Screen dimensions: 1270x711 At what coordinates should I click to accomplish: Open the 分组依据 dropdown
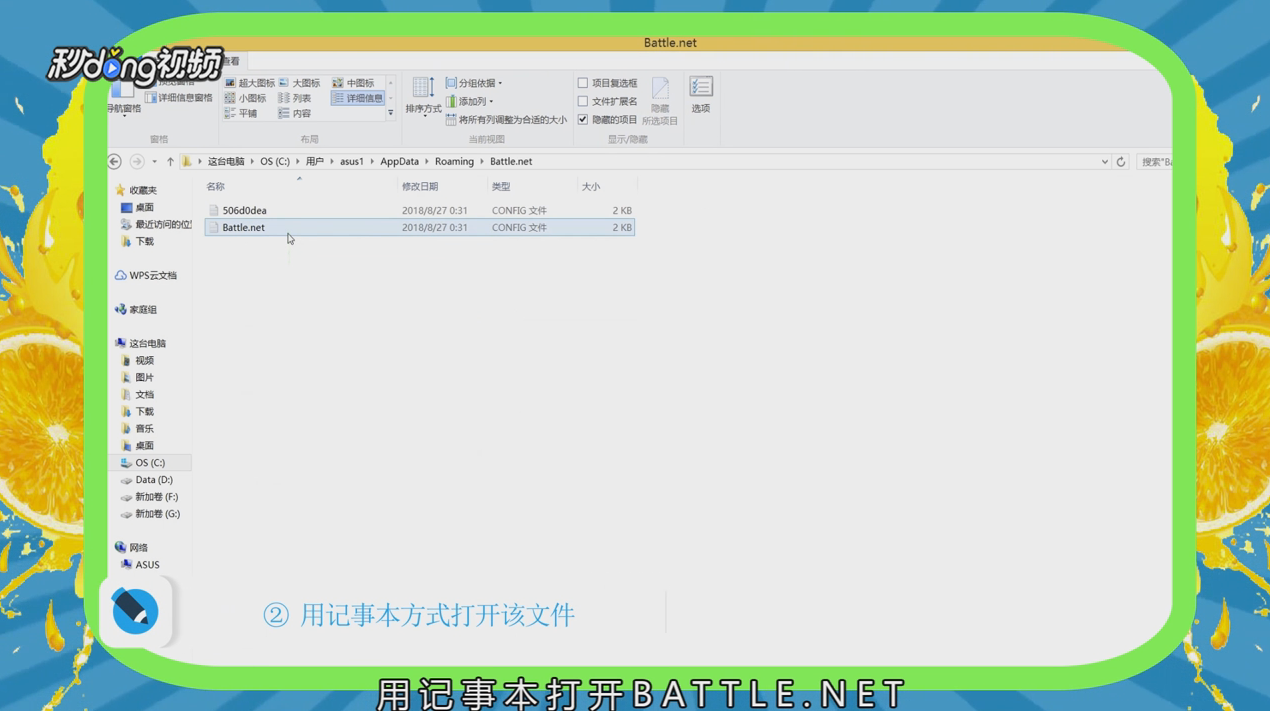474,83
